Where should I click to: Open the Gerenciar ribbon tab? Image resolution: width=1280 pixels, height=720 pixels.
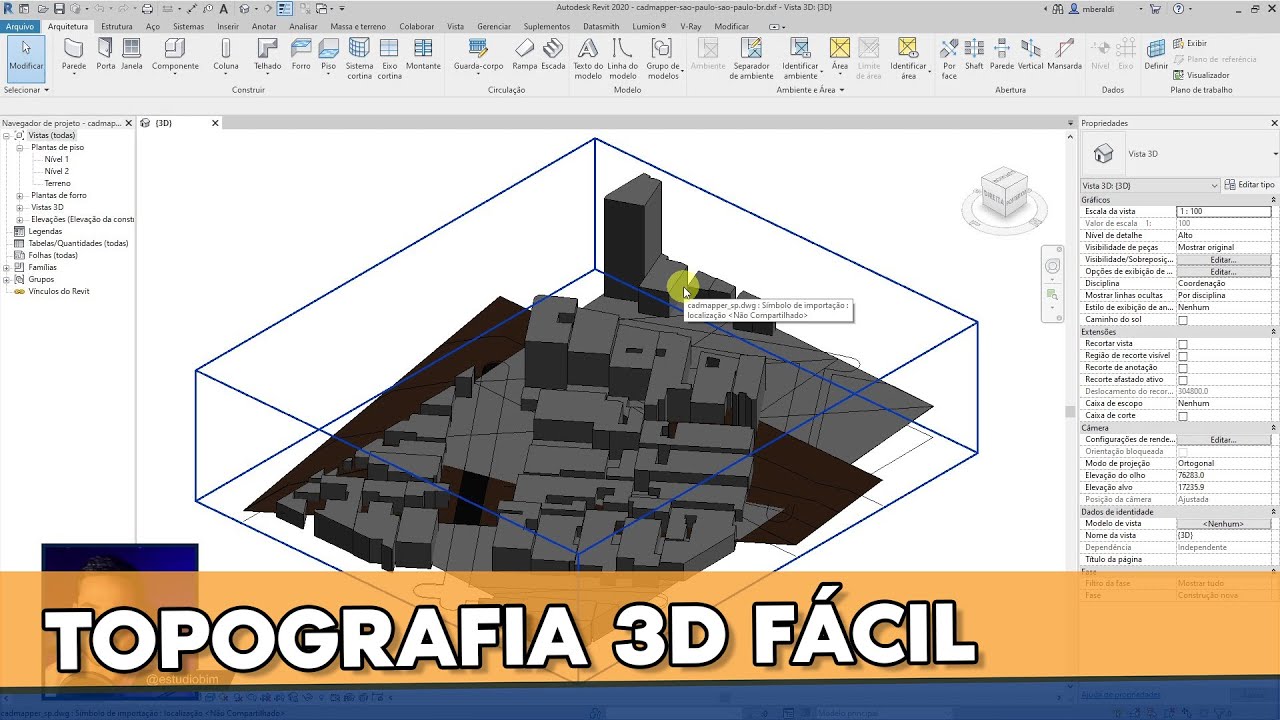coord(494,26)
